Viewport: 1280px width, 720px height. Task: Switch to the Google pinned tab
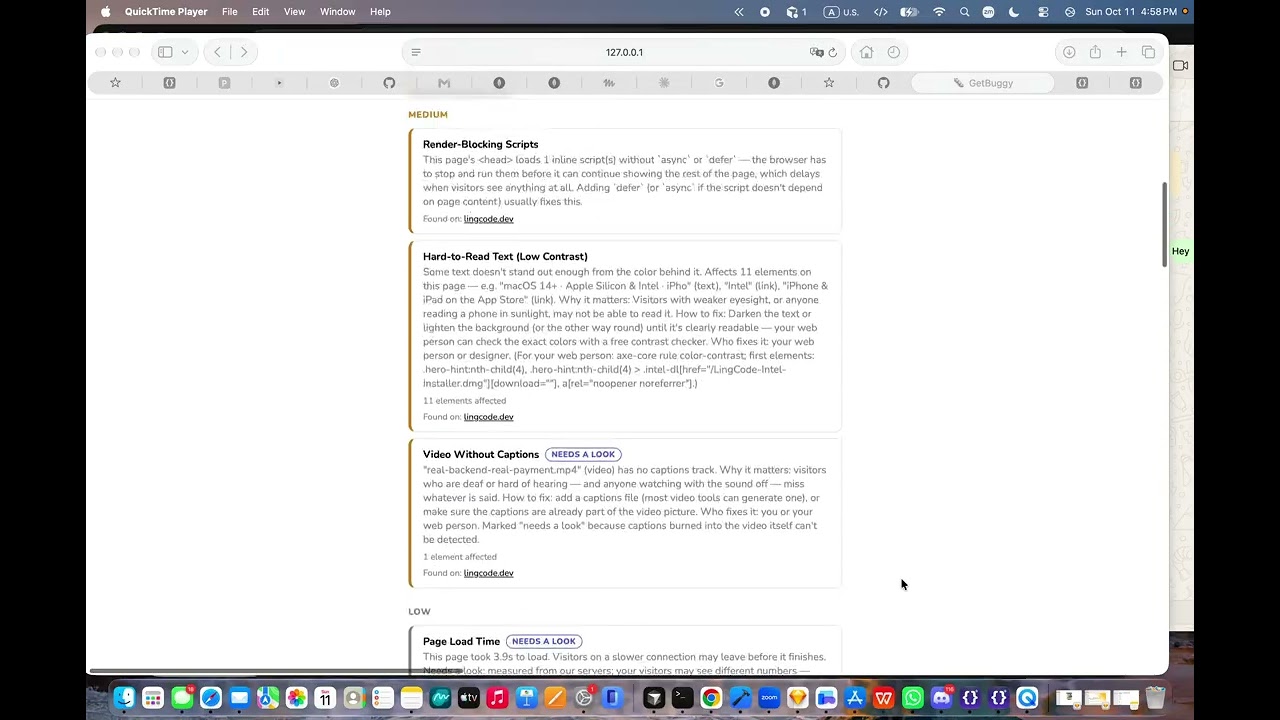719,83
